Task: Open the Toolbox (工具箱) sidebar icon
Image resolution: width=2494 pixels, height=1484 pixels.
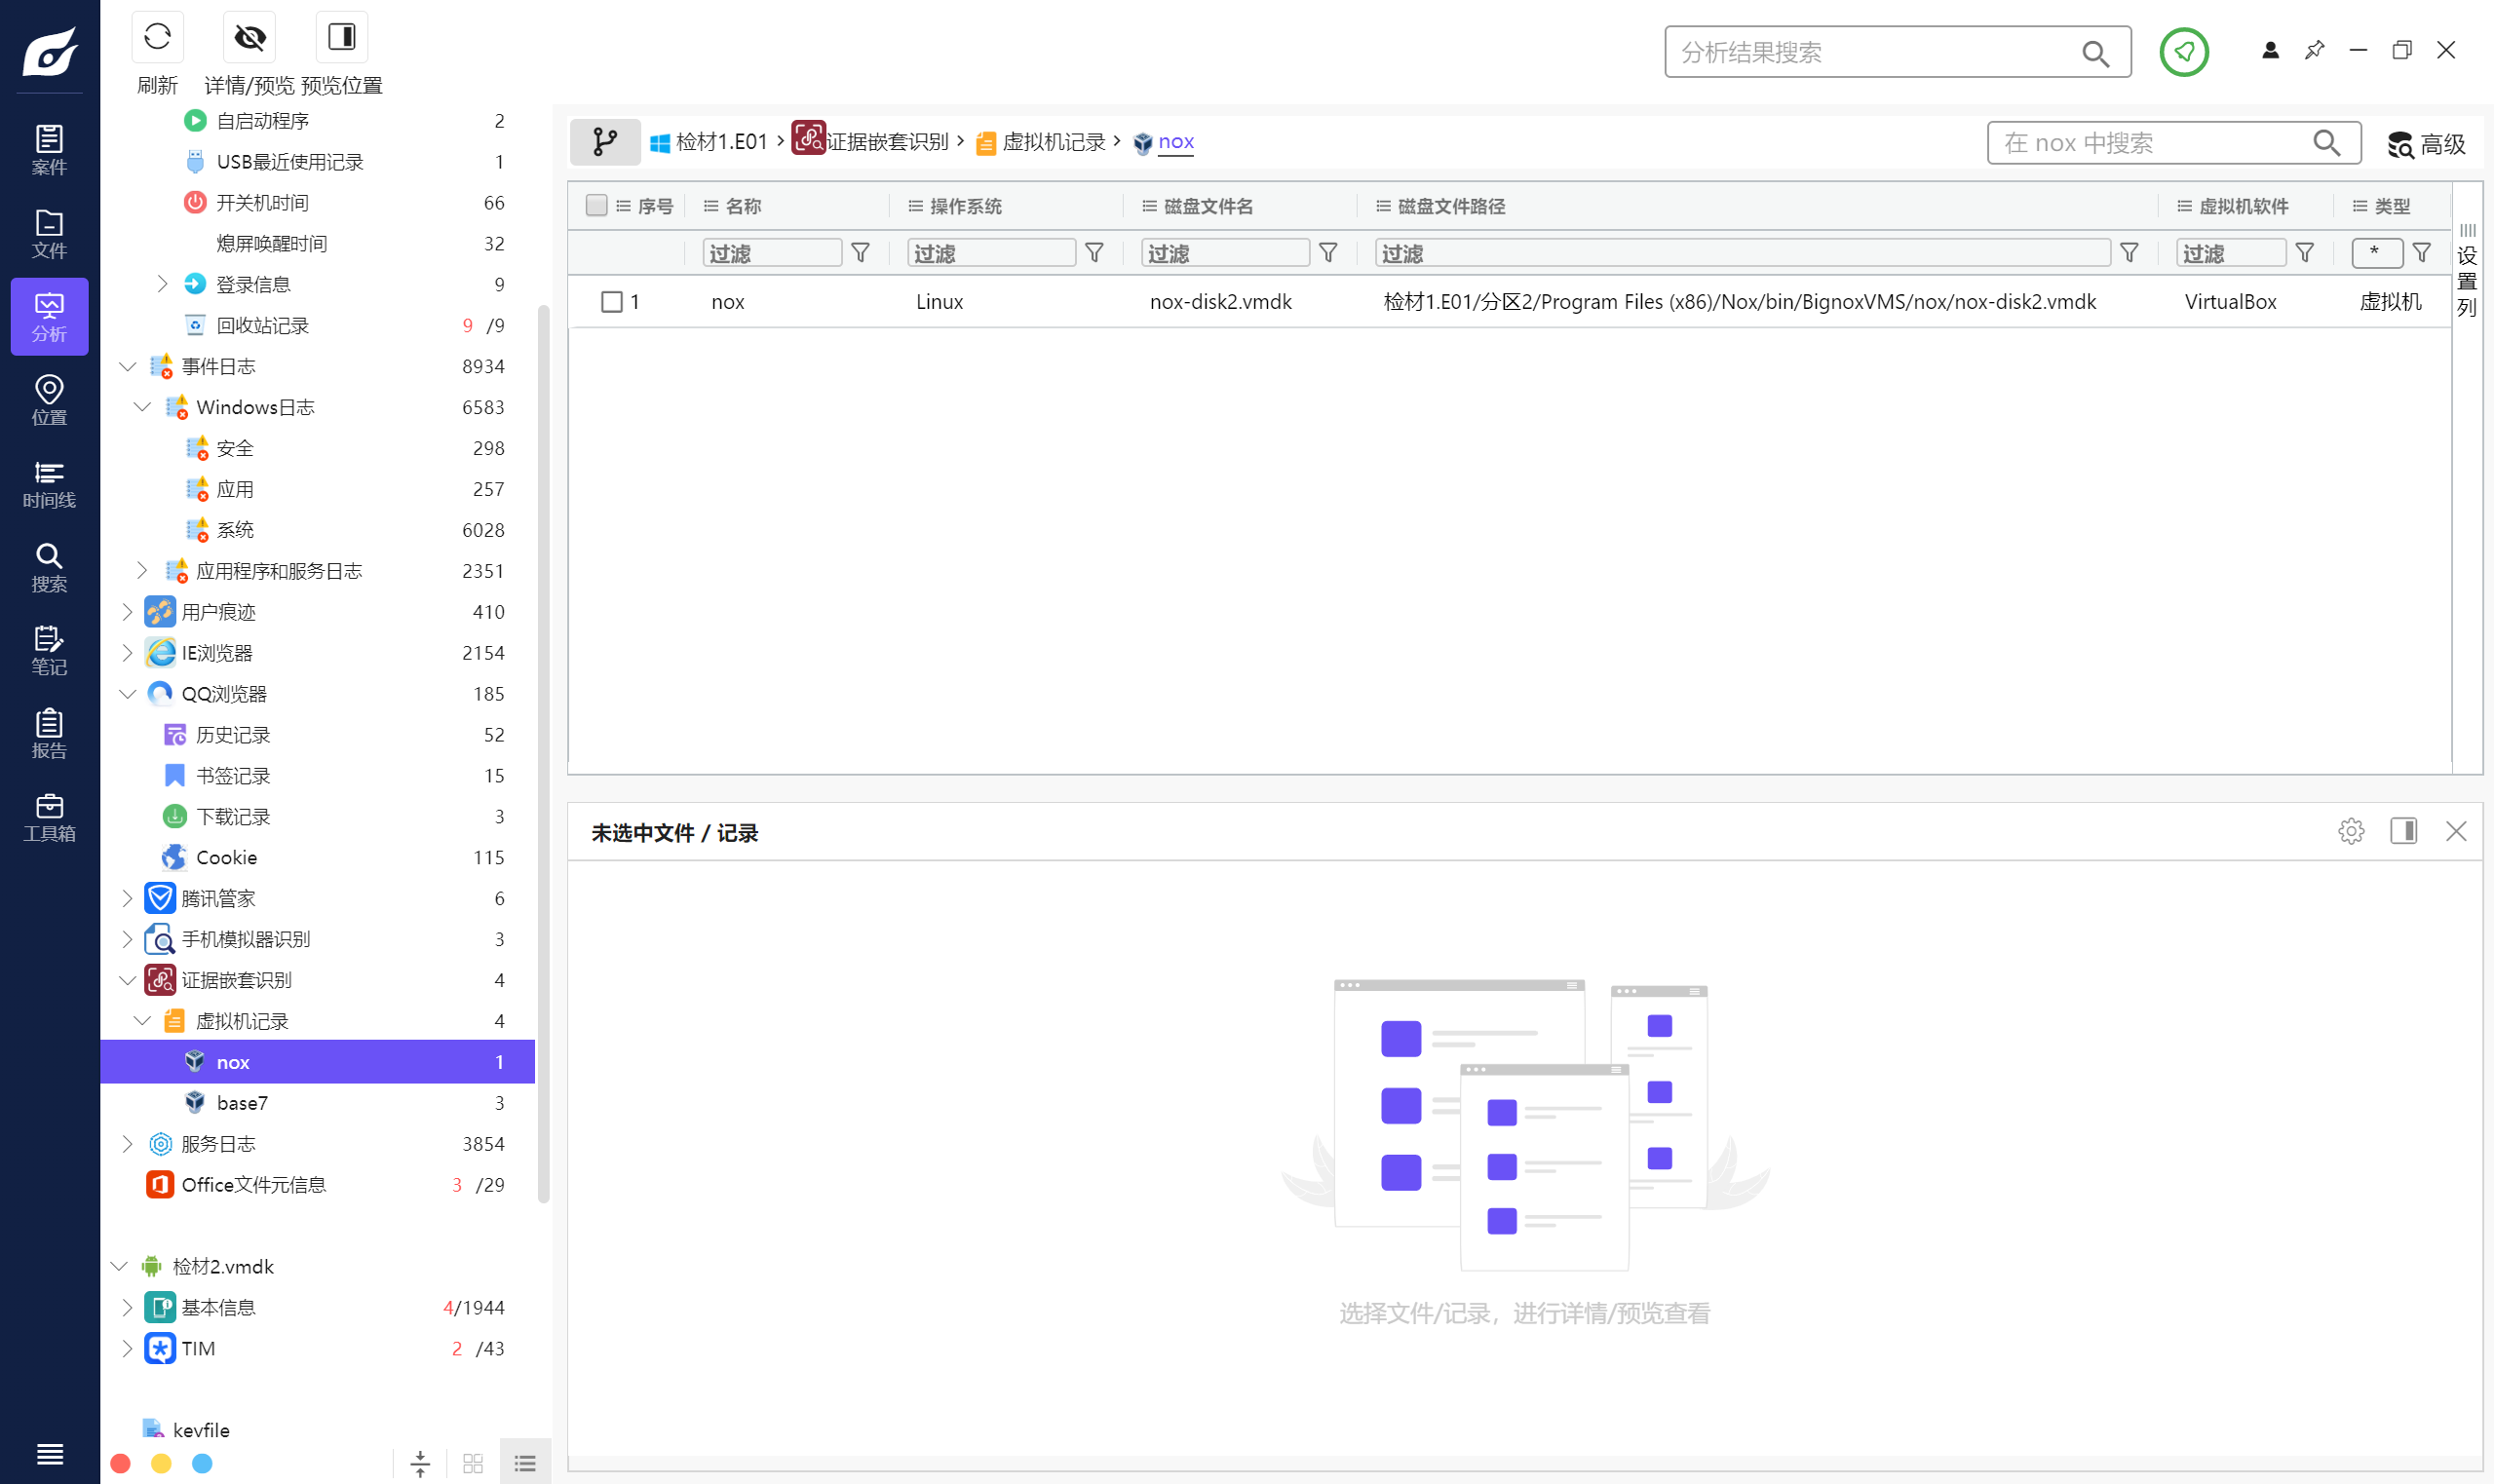Action: pyautogui.click(x=49, y=816)
